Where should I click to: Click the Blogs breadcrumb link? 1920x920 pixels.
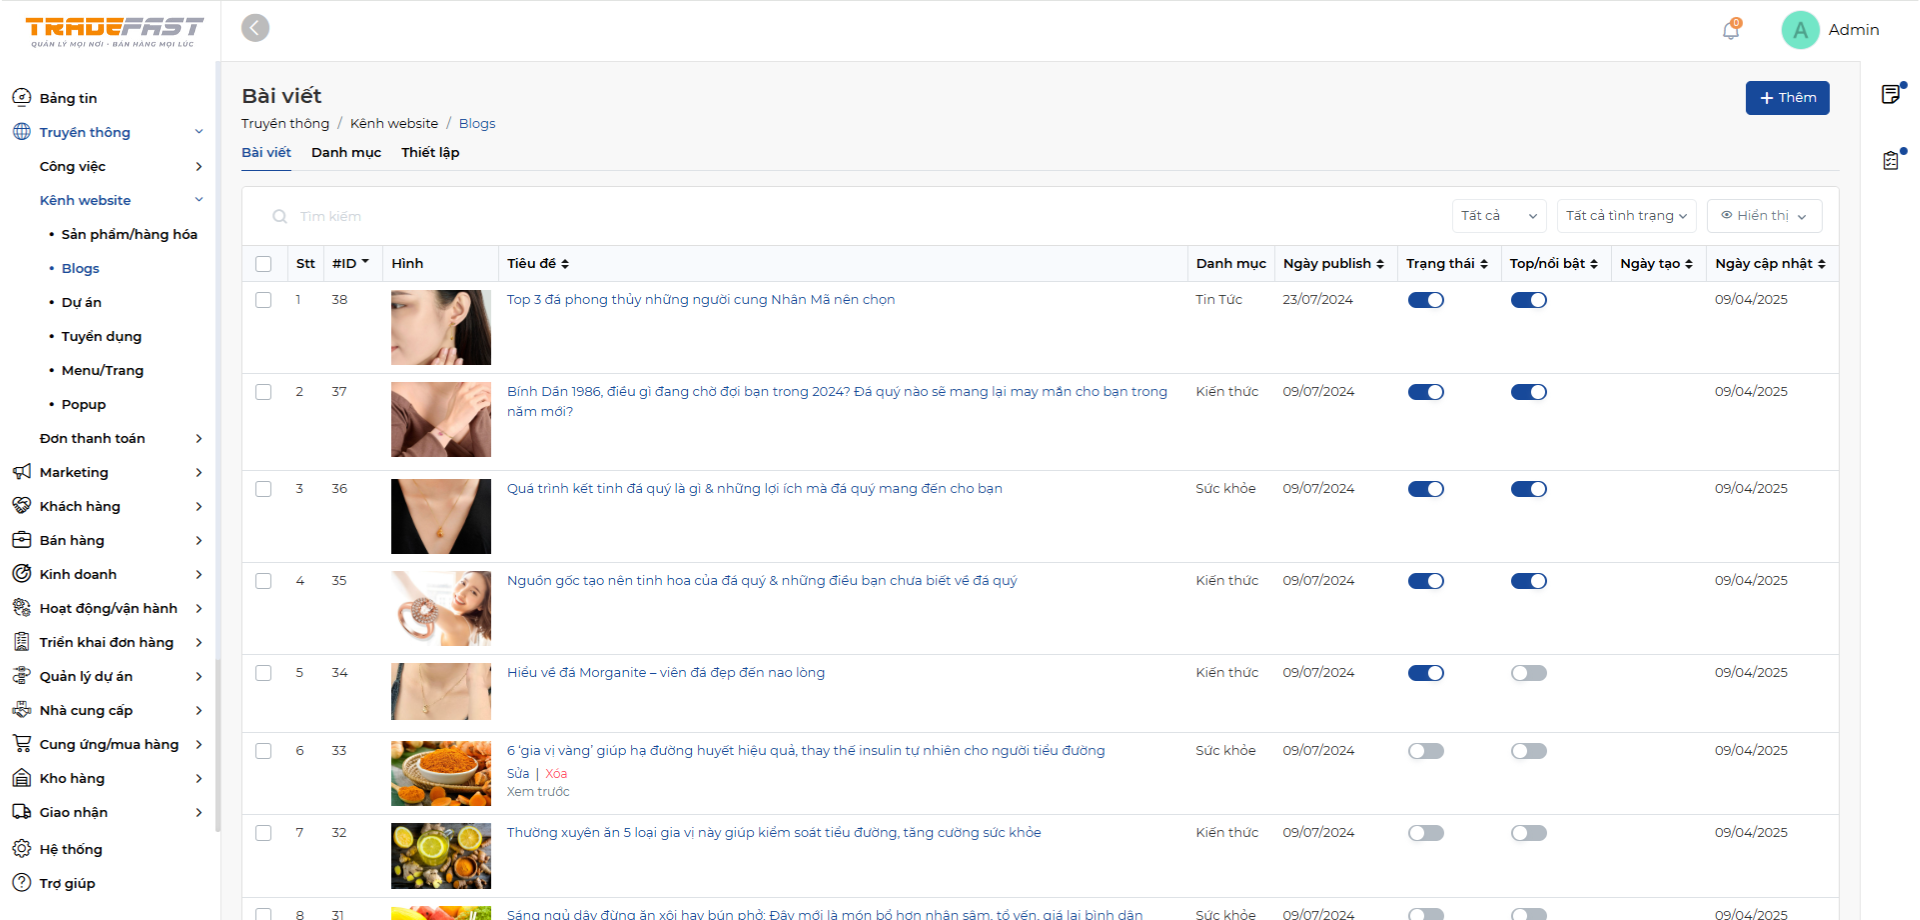477,124
